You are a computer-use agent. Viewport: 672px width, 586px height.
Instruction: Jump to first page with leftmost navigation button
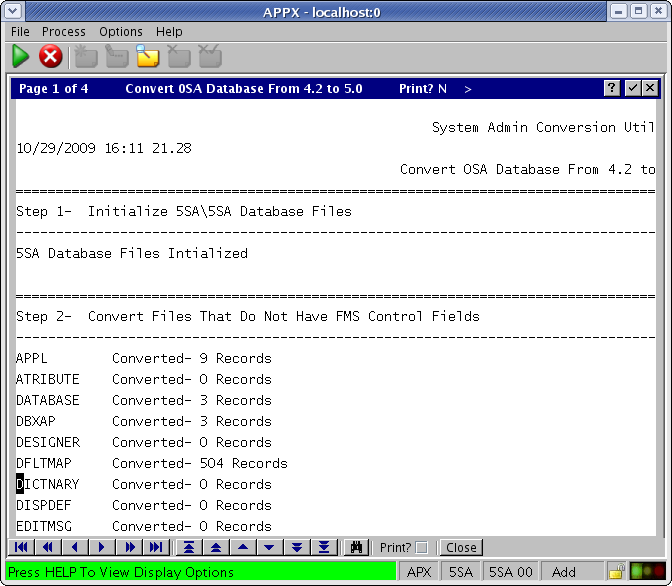point(22,547)
